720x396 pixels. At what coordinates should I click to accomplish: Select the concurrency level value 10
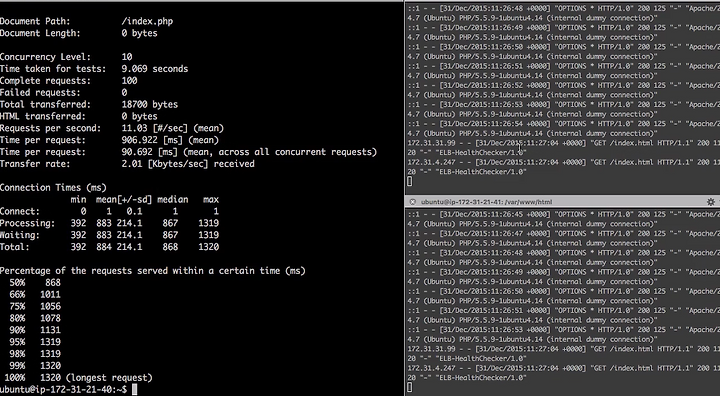point(127,57)
